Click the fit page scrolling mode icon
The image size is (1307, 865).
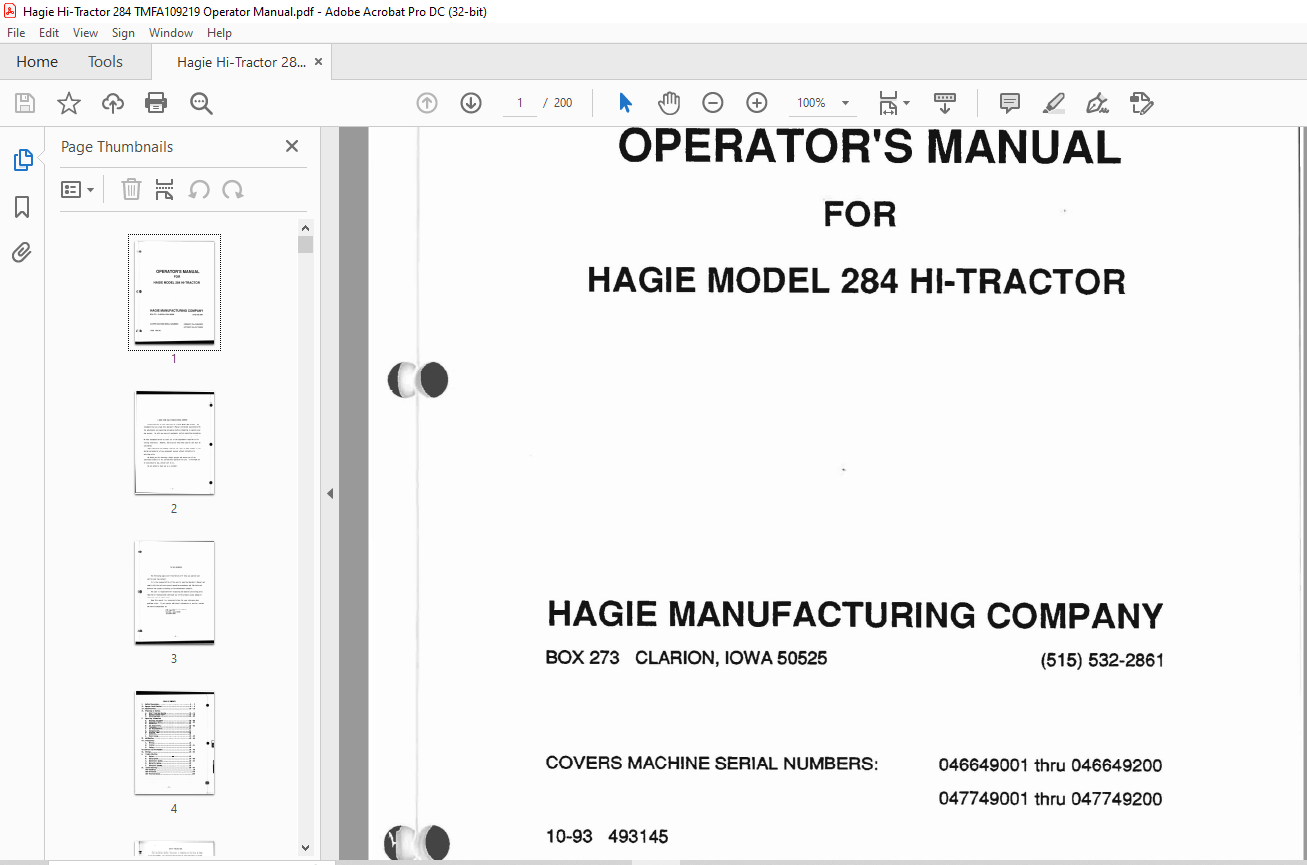[x=888, y=103]
